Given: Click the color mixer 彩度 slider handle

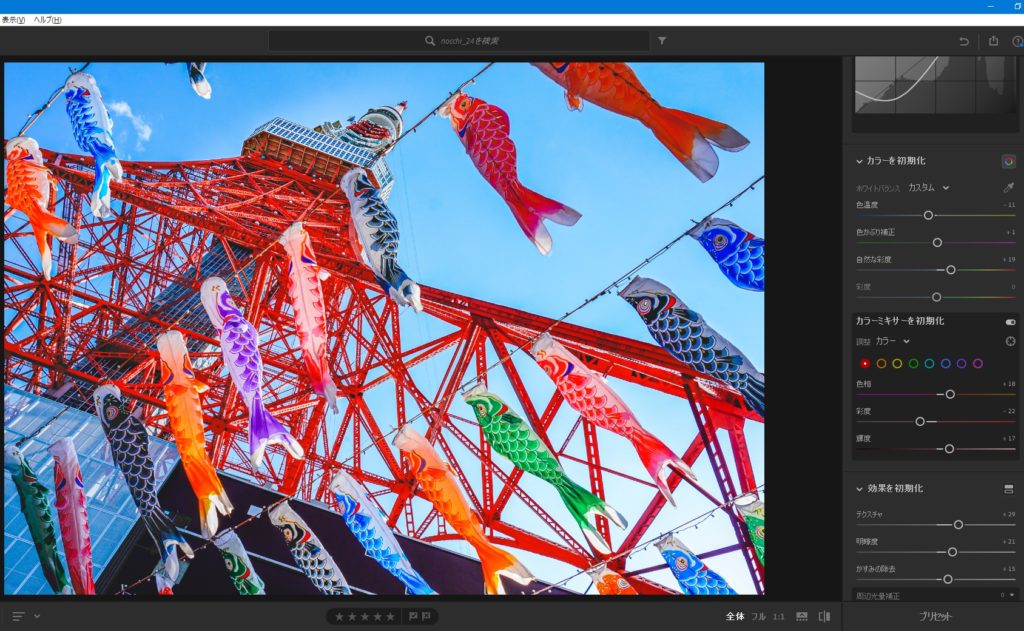Looking at the screenshot, I should [920, 421].
